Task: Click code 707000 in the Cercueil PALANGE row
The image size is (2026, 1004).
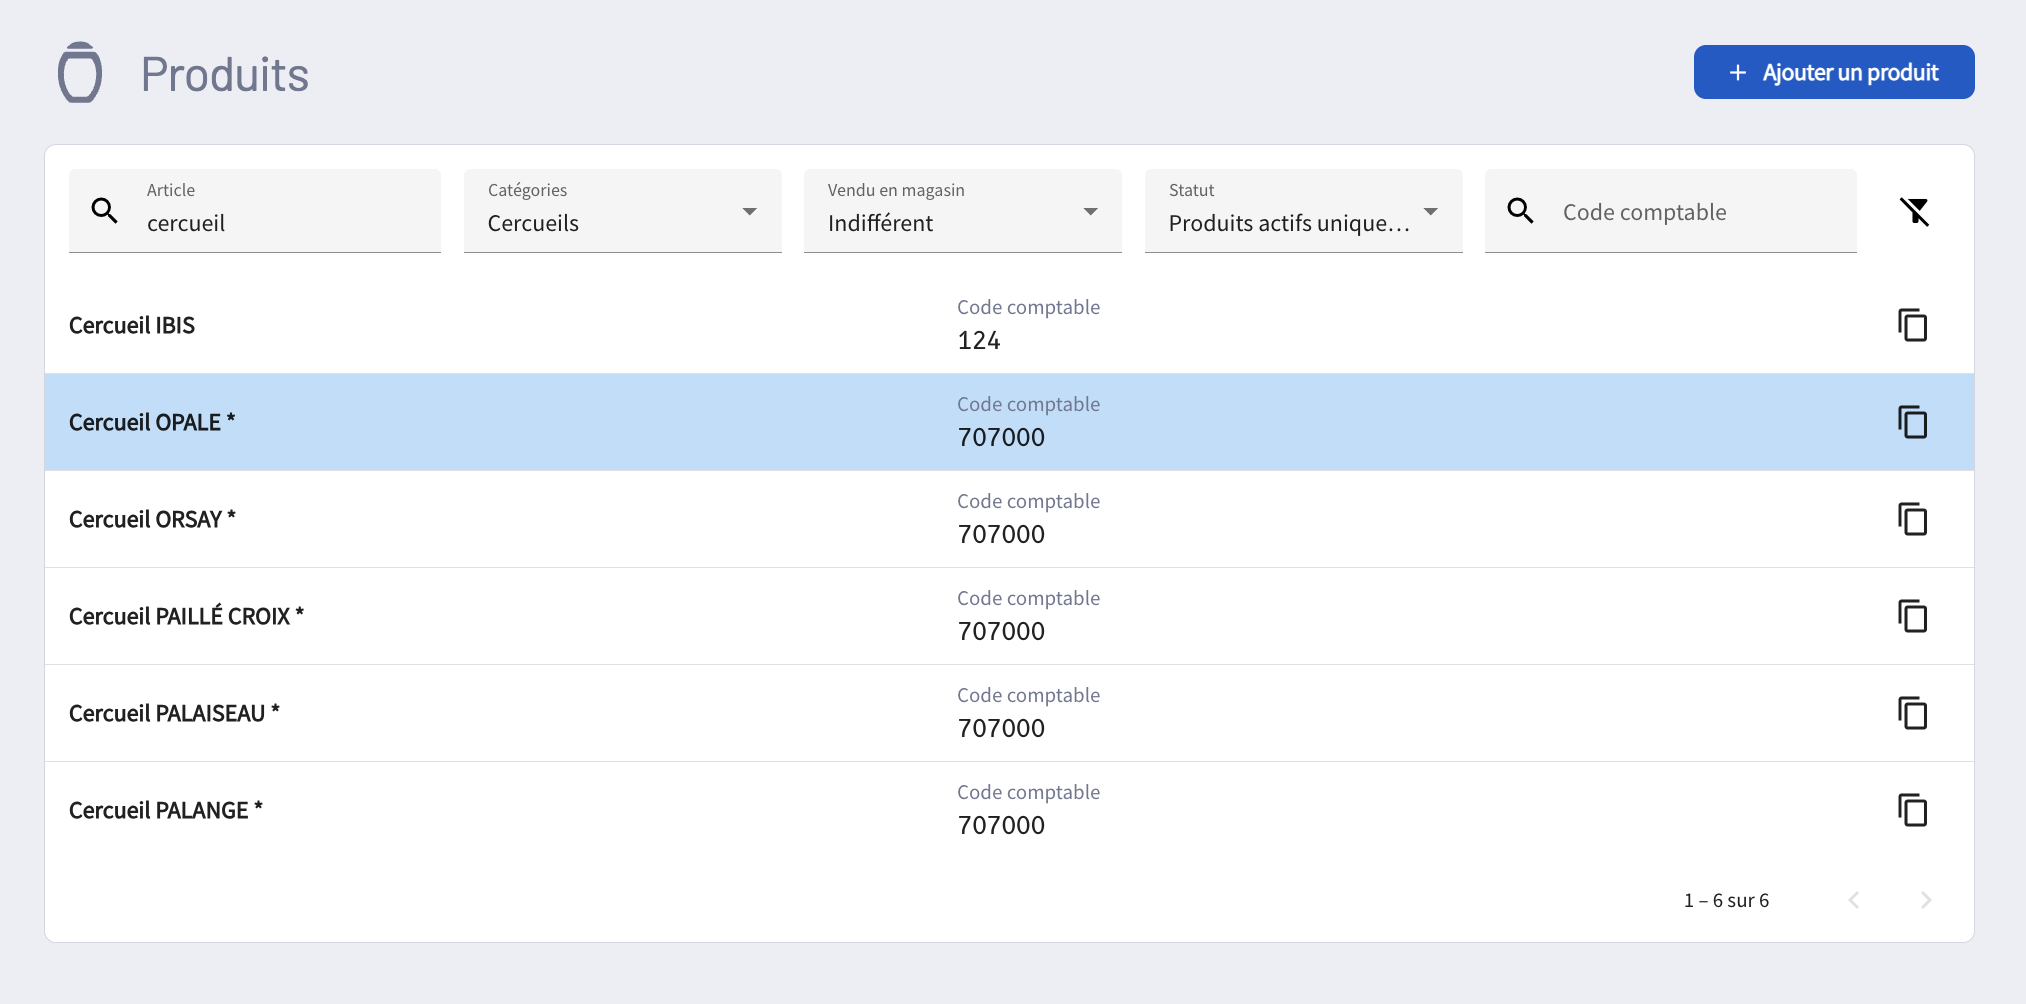Action: 1001,826
